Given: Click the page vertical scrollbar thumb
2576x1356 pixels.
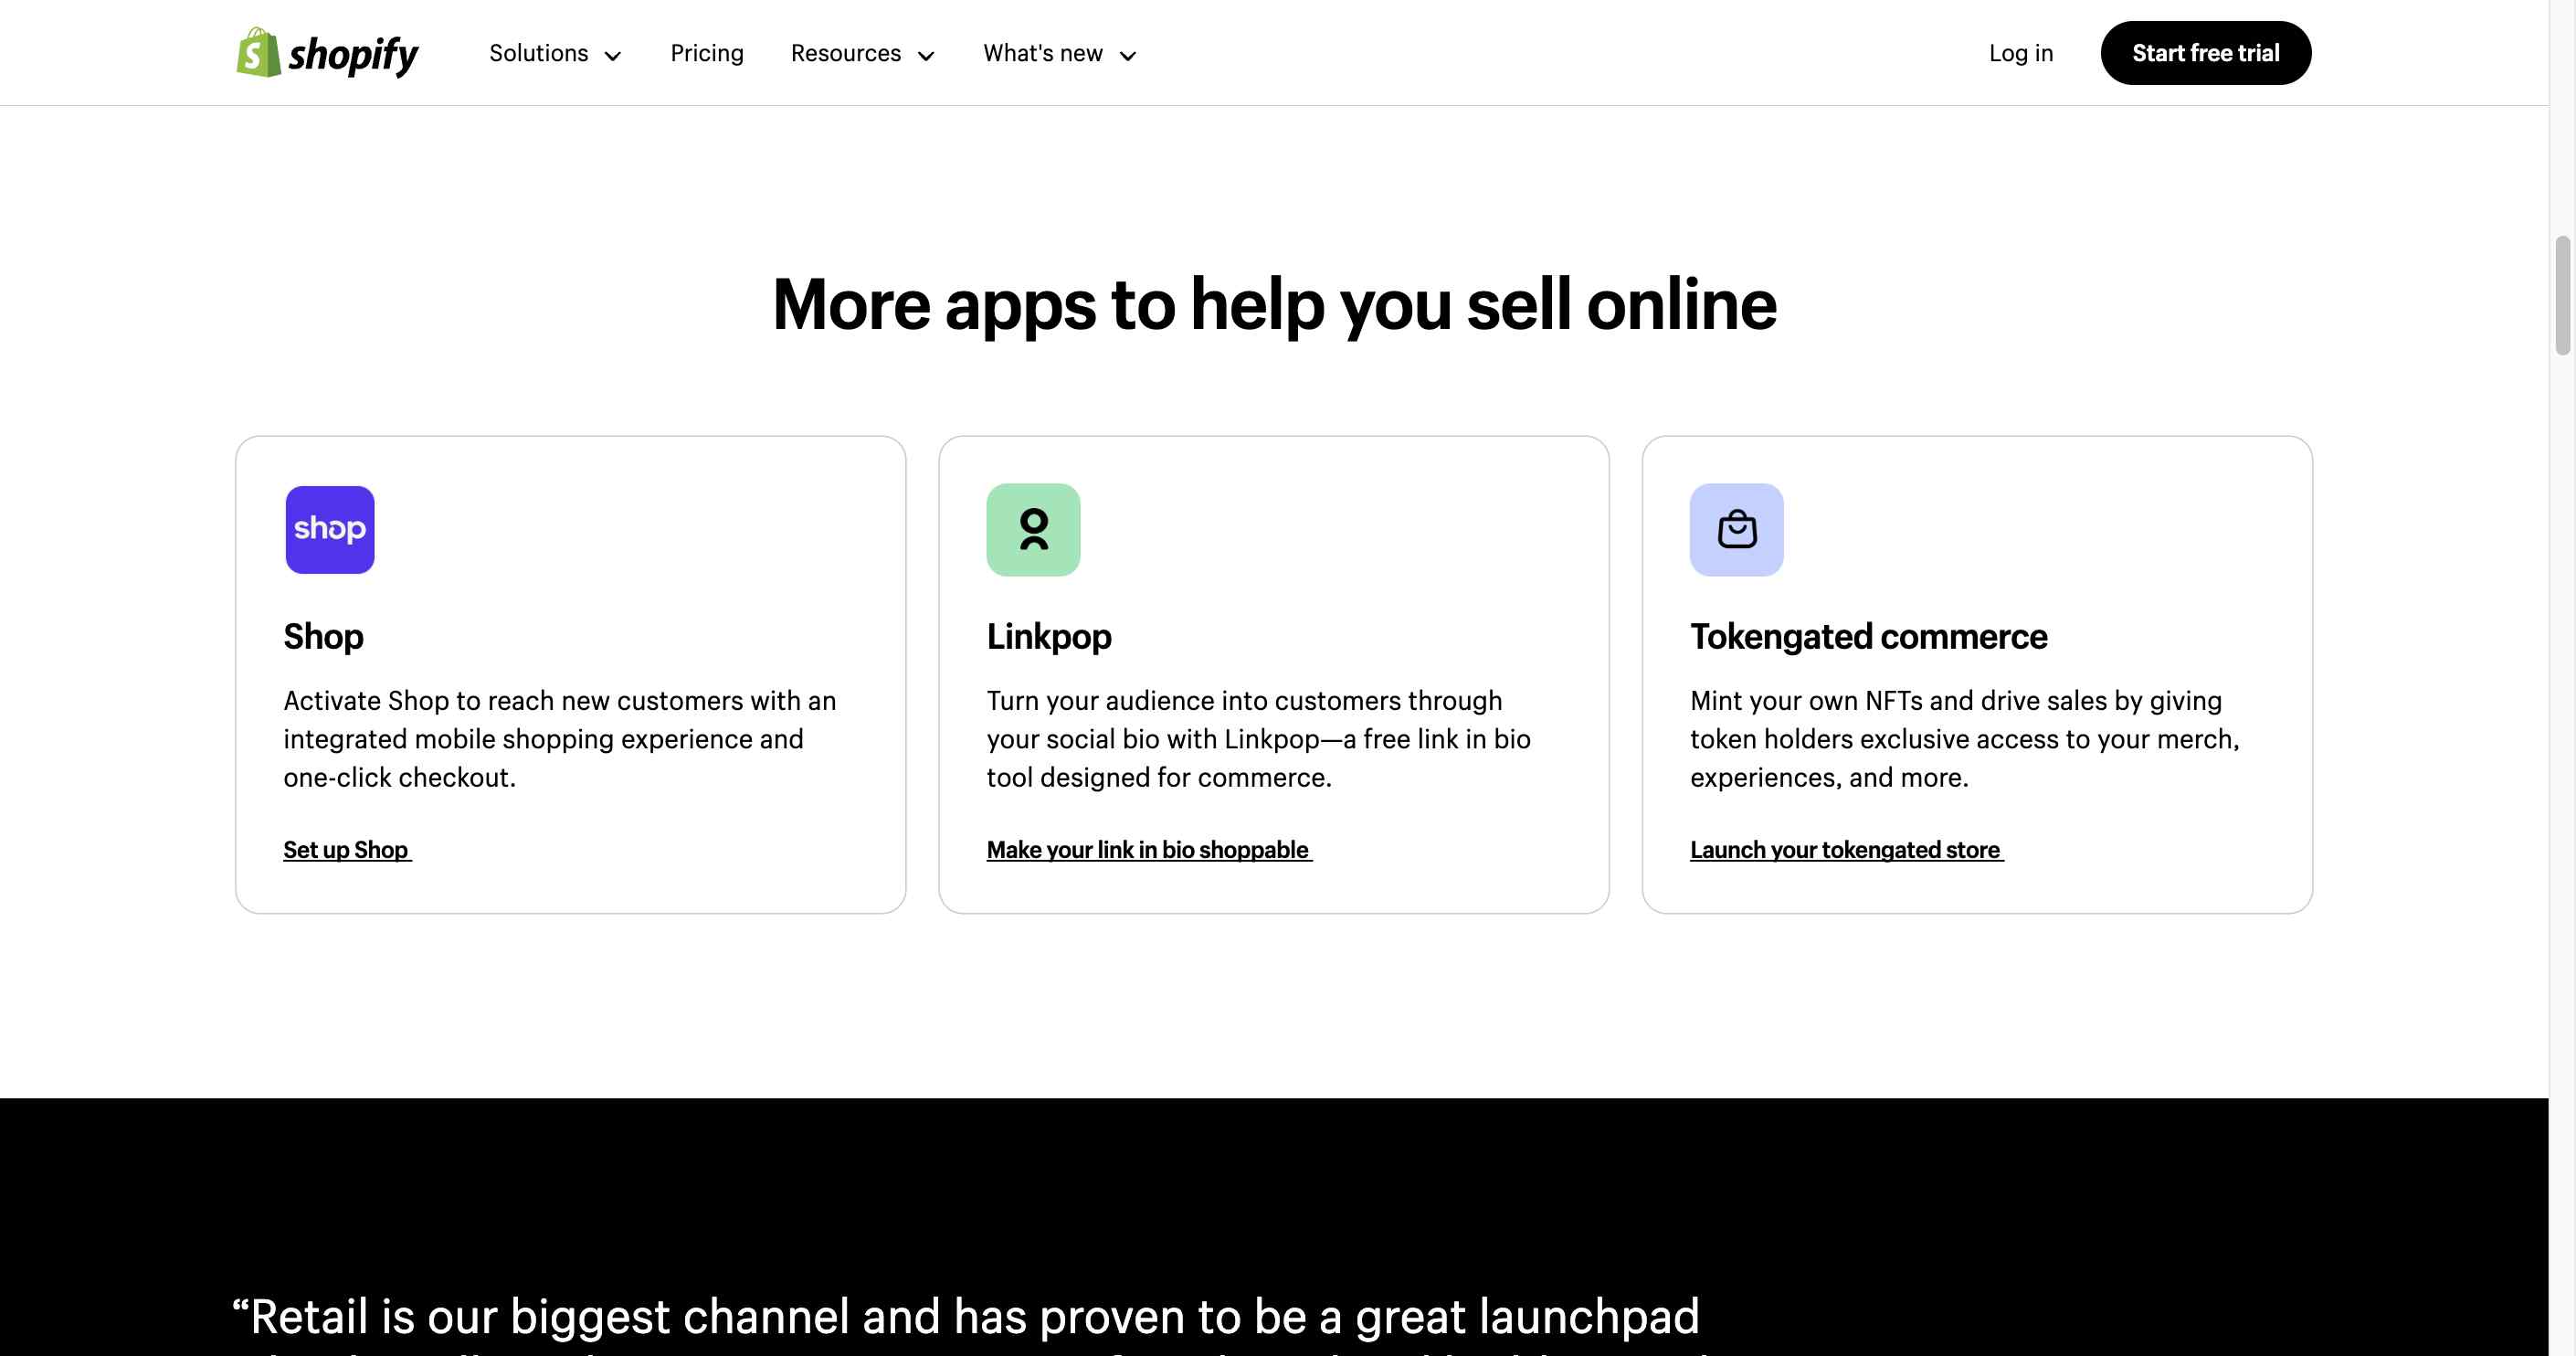Looking at the screenshot, I should 2562,295.
